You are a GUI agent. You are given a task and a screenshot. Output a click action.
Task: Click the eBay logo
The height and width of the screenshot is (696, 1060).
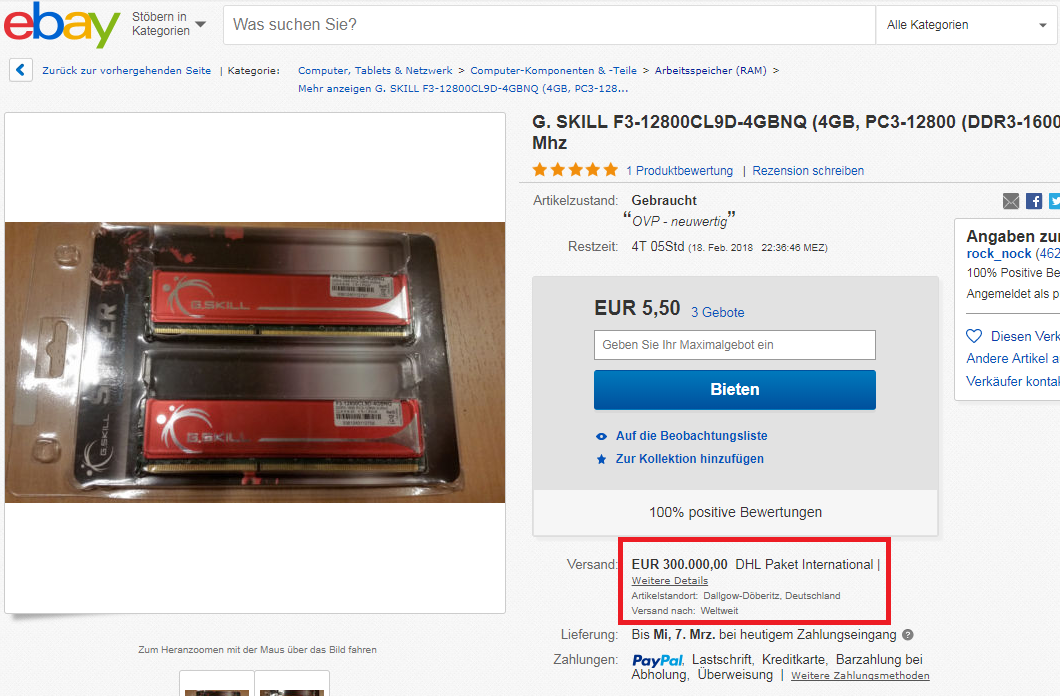(62, 25)
